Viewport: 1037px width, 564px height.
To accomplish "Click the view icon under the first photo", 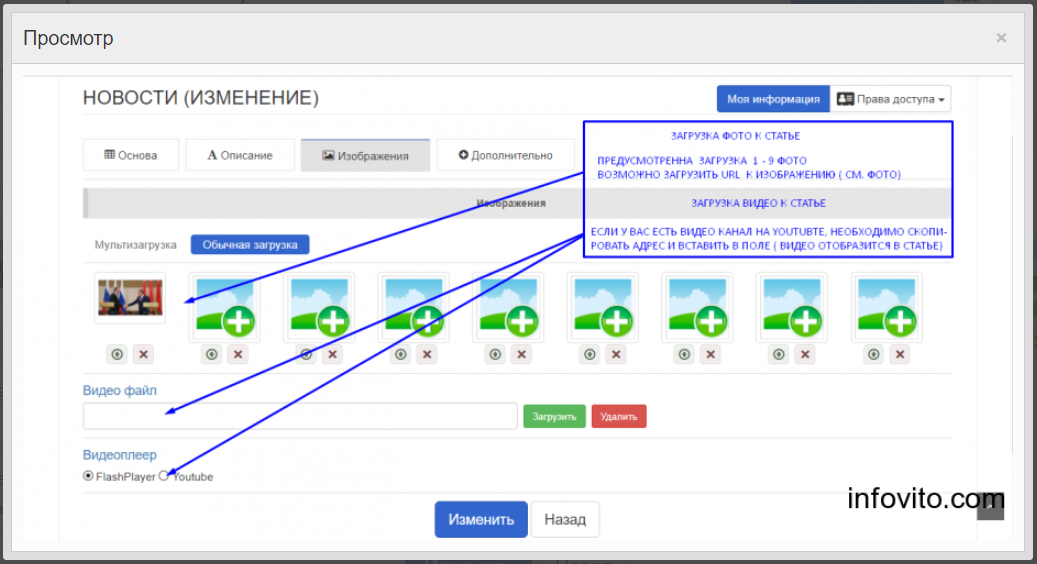I will pos(117,354).
